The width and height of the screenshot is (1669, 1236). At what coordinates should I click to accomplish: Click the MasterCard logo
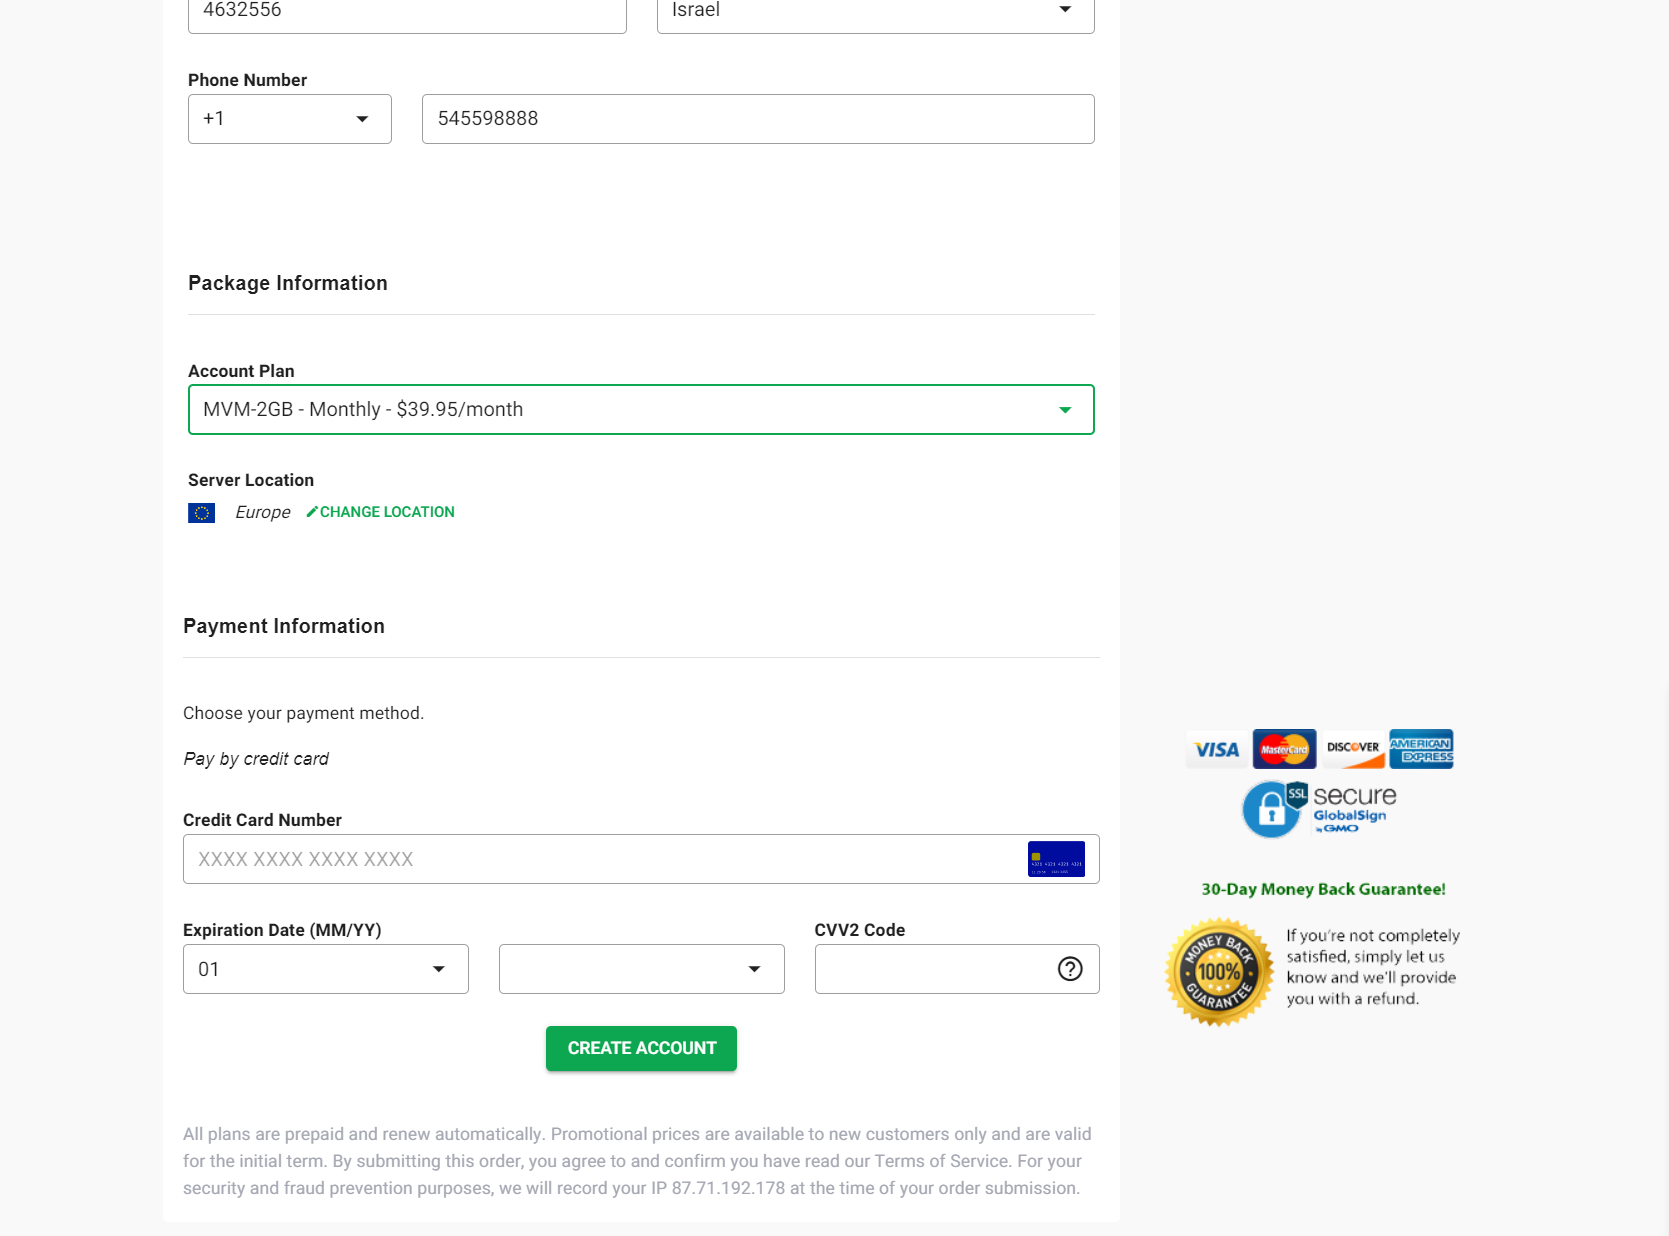[x=1284, y=749]
